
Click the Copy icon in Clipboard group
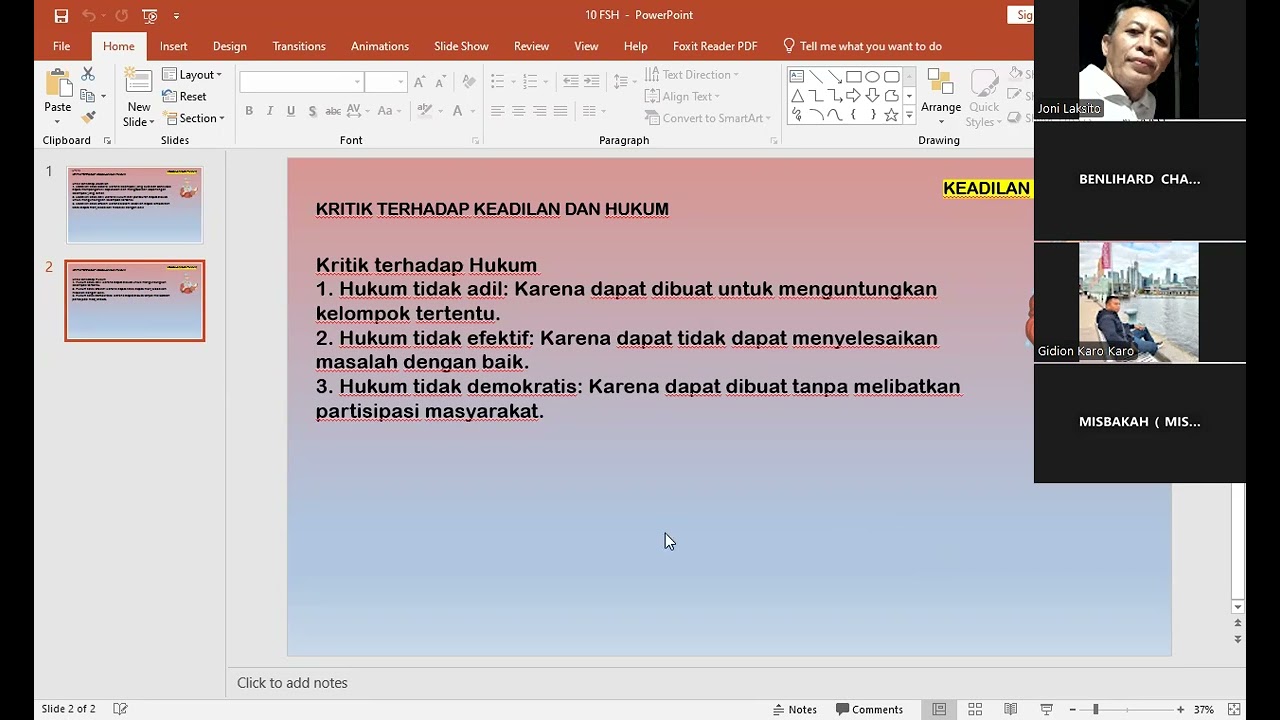[x=88, y=96]
